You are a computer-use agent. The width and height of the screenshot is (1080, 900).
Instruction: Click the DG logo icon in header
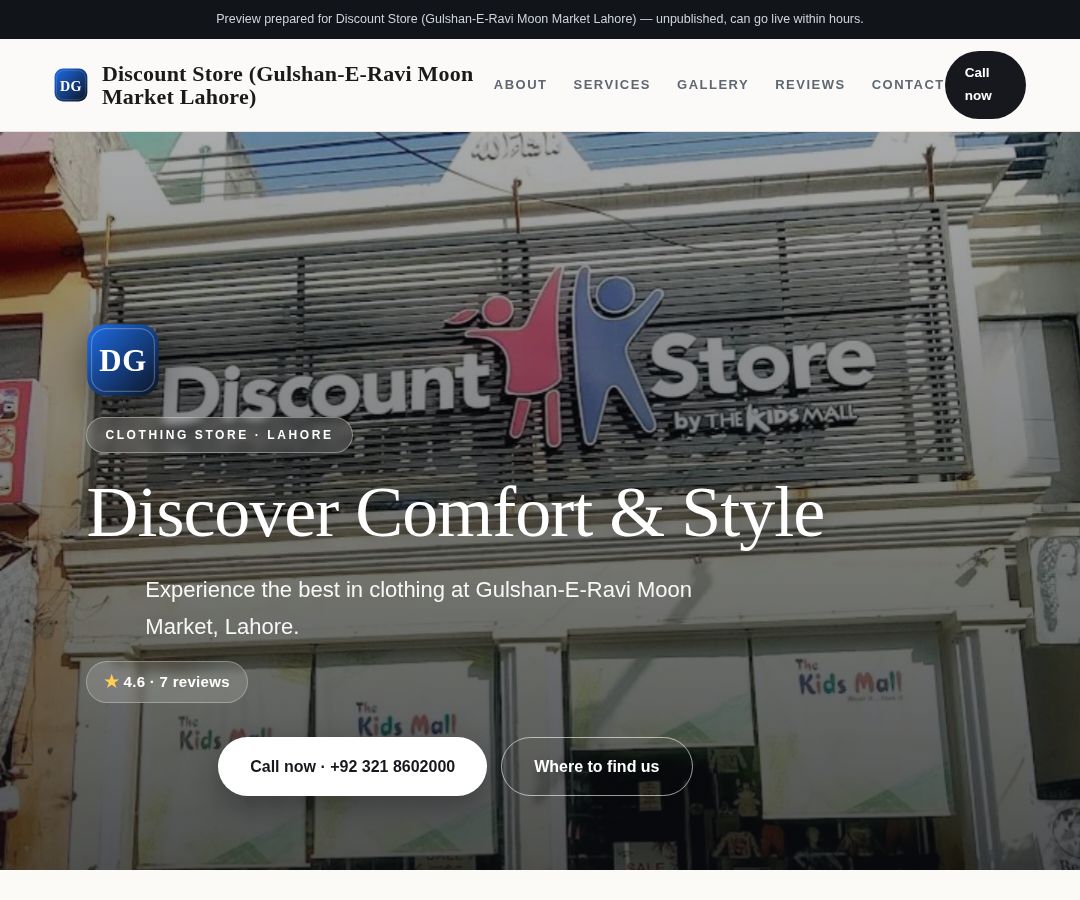[71, 85]
